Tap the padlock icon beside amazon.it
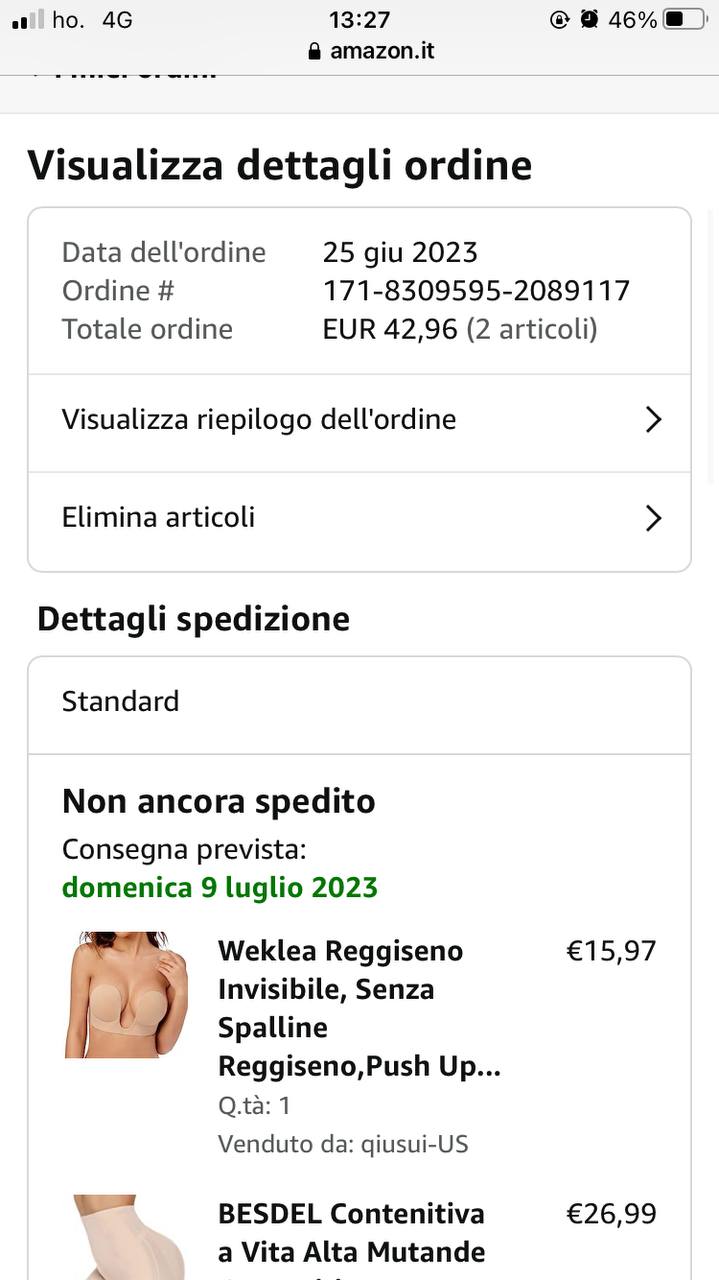 coord(314,51)
